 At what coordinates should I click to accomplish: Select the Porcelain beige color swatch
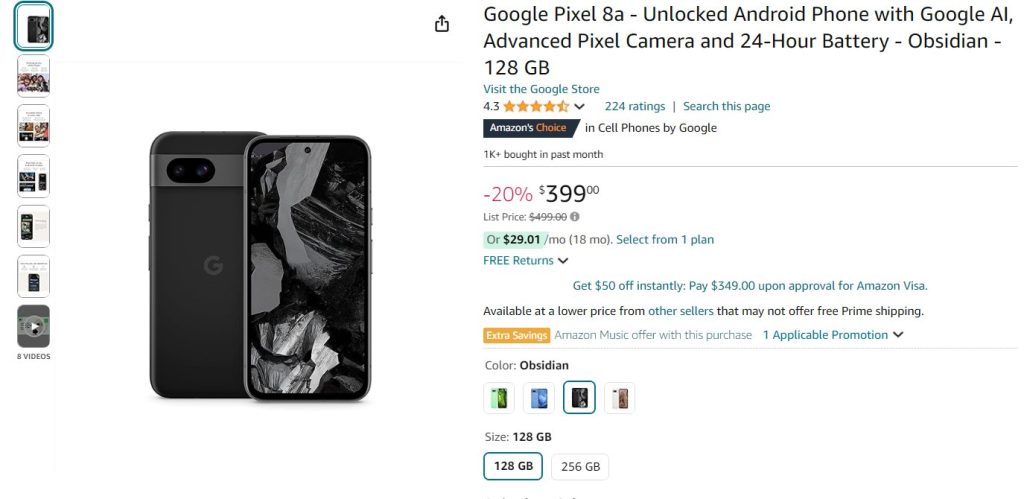click(x=619, y=398)
